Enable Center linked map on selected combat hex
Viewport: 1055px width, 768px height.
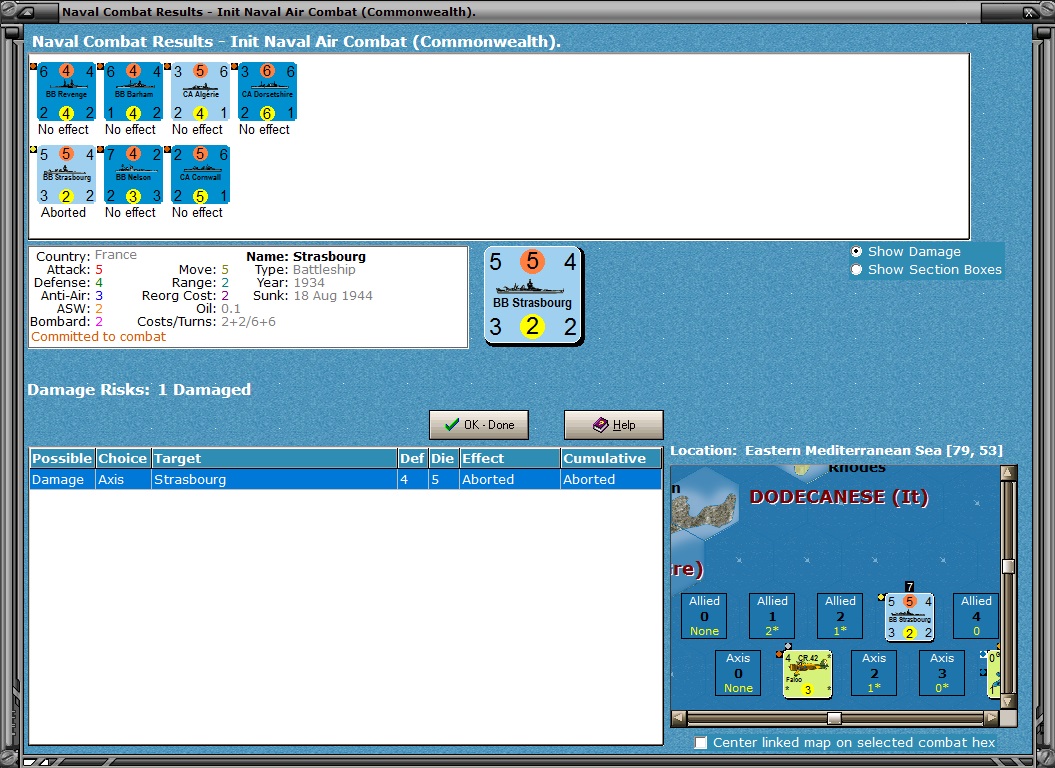point(701,742)
